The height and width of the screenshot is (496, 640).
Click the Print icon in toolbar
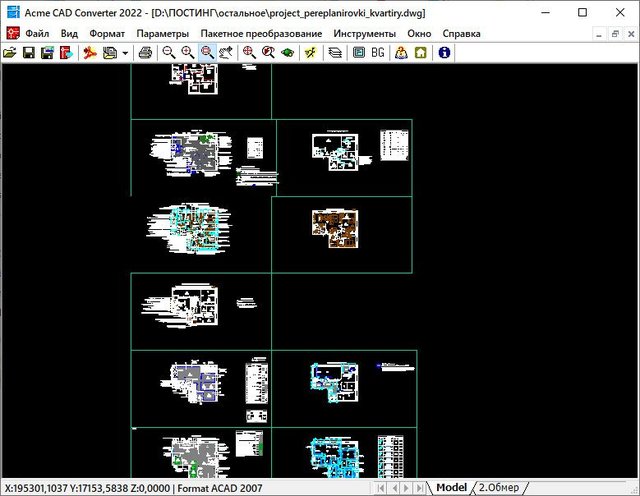point(145,52)
